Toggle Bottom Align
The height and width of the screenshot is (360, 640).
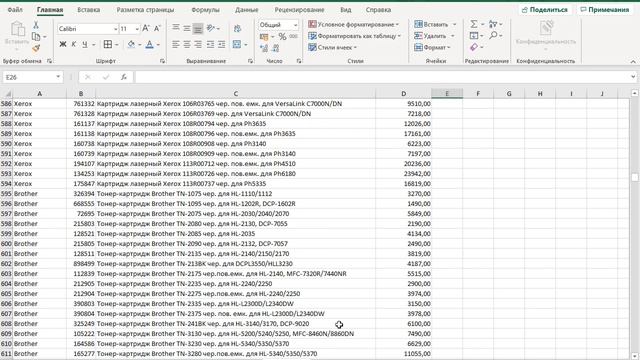[198, 28]
